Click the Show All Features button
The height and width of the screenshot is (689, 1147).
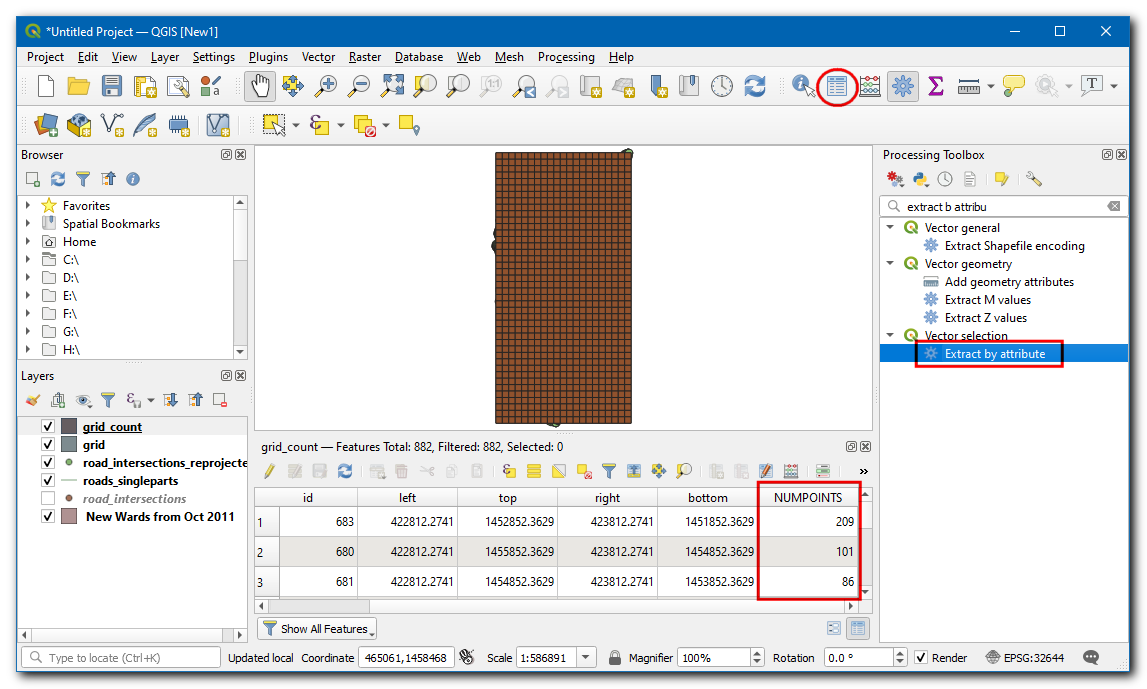pyautogui.click(x=317, y=629)
